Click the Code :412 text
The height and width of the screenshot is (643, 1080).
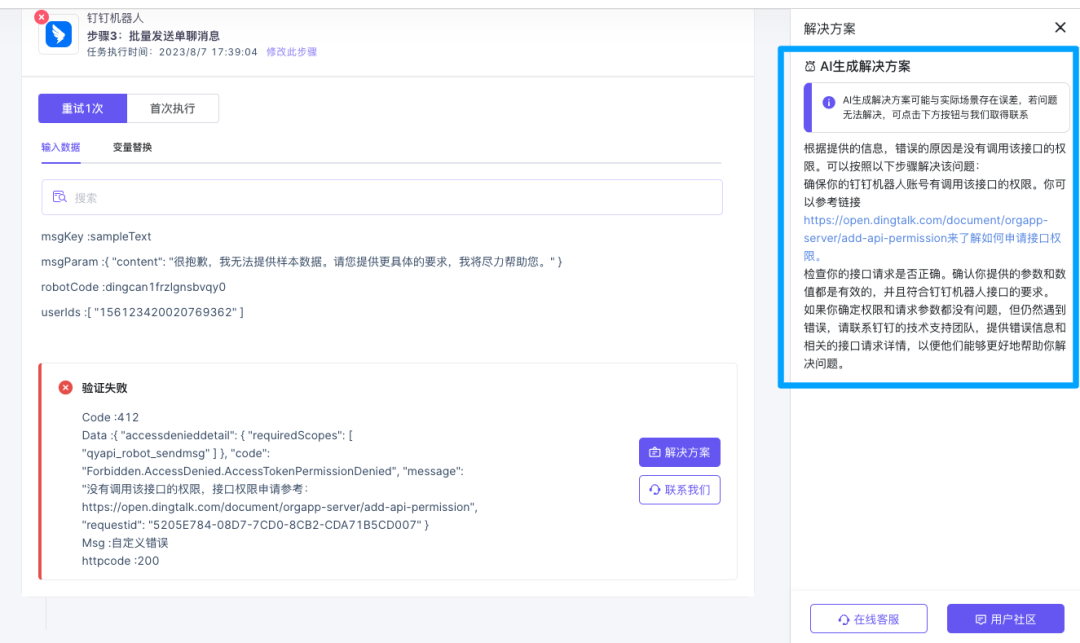(x=110, y=417)
